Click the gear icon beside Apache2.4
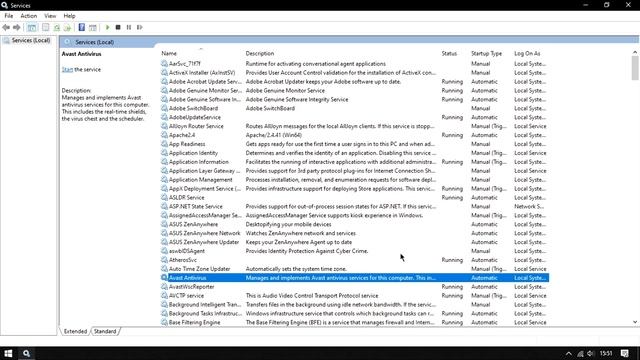The height and width of the screenshot is (360, 640). (x=164, y=135)
